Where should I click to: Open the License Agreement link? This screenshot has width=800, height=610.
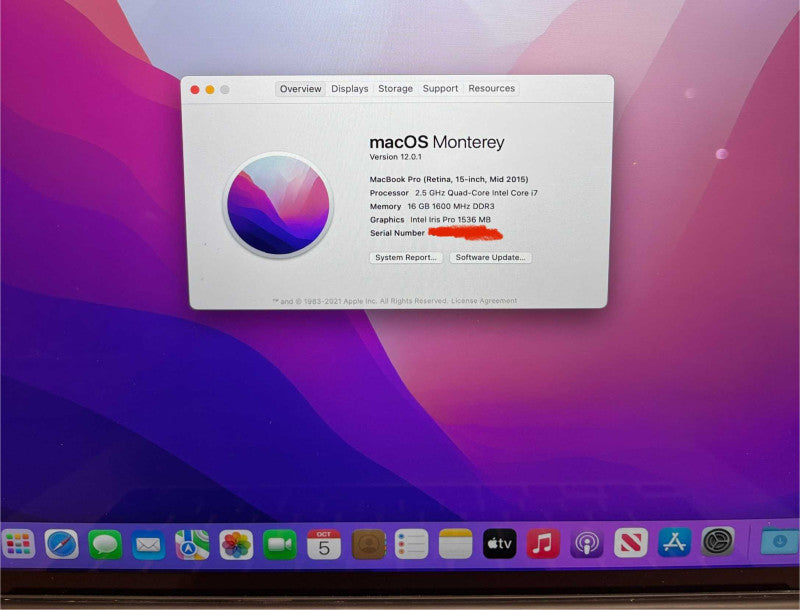click(484, 300)
